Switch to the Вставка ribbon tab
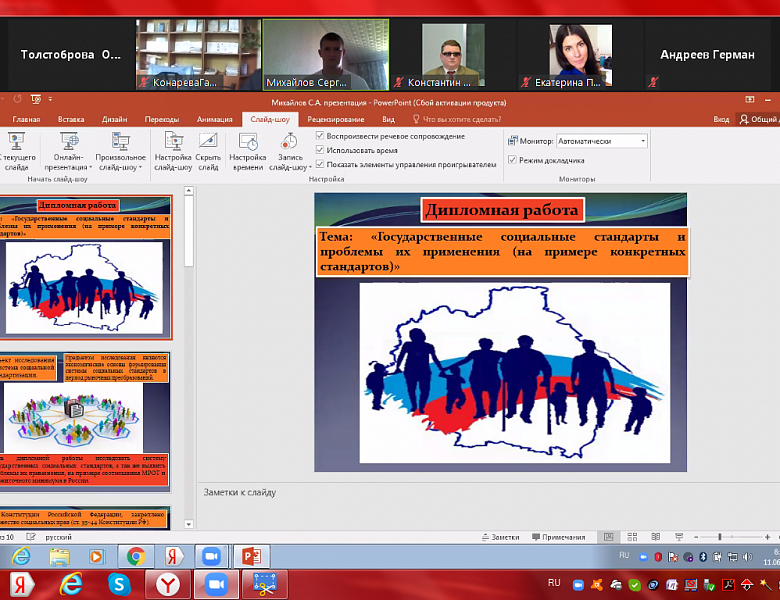Image resolution: width=780 pixels, height=600 pixels. 71,119
